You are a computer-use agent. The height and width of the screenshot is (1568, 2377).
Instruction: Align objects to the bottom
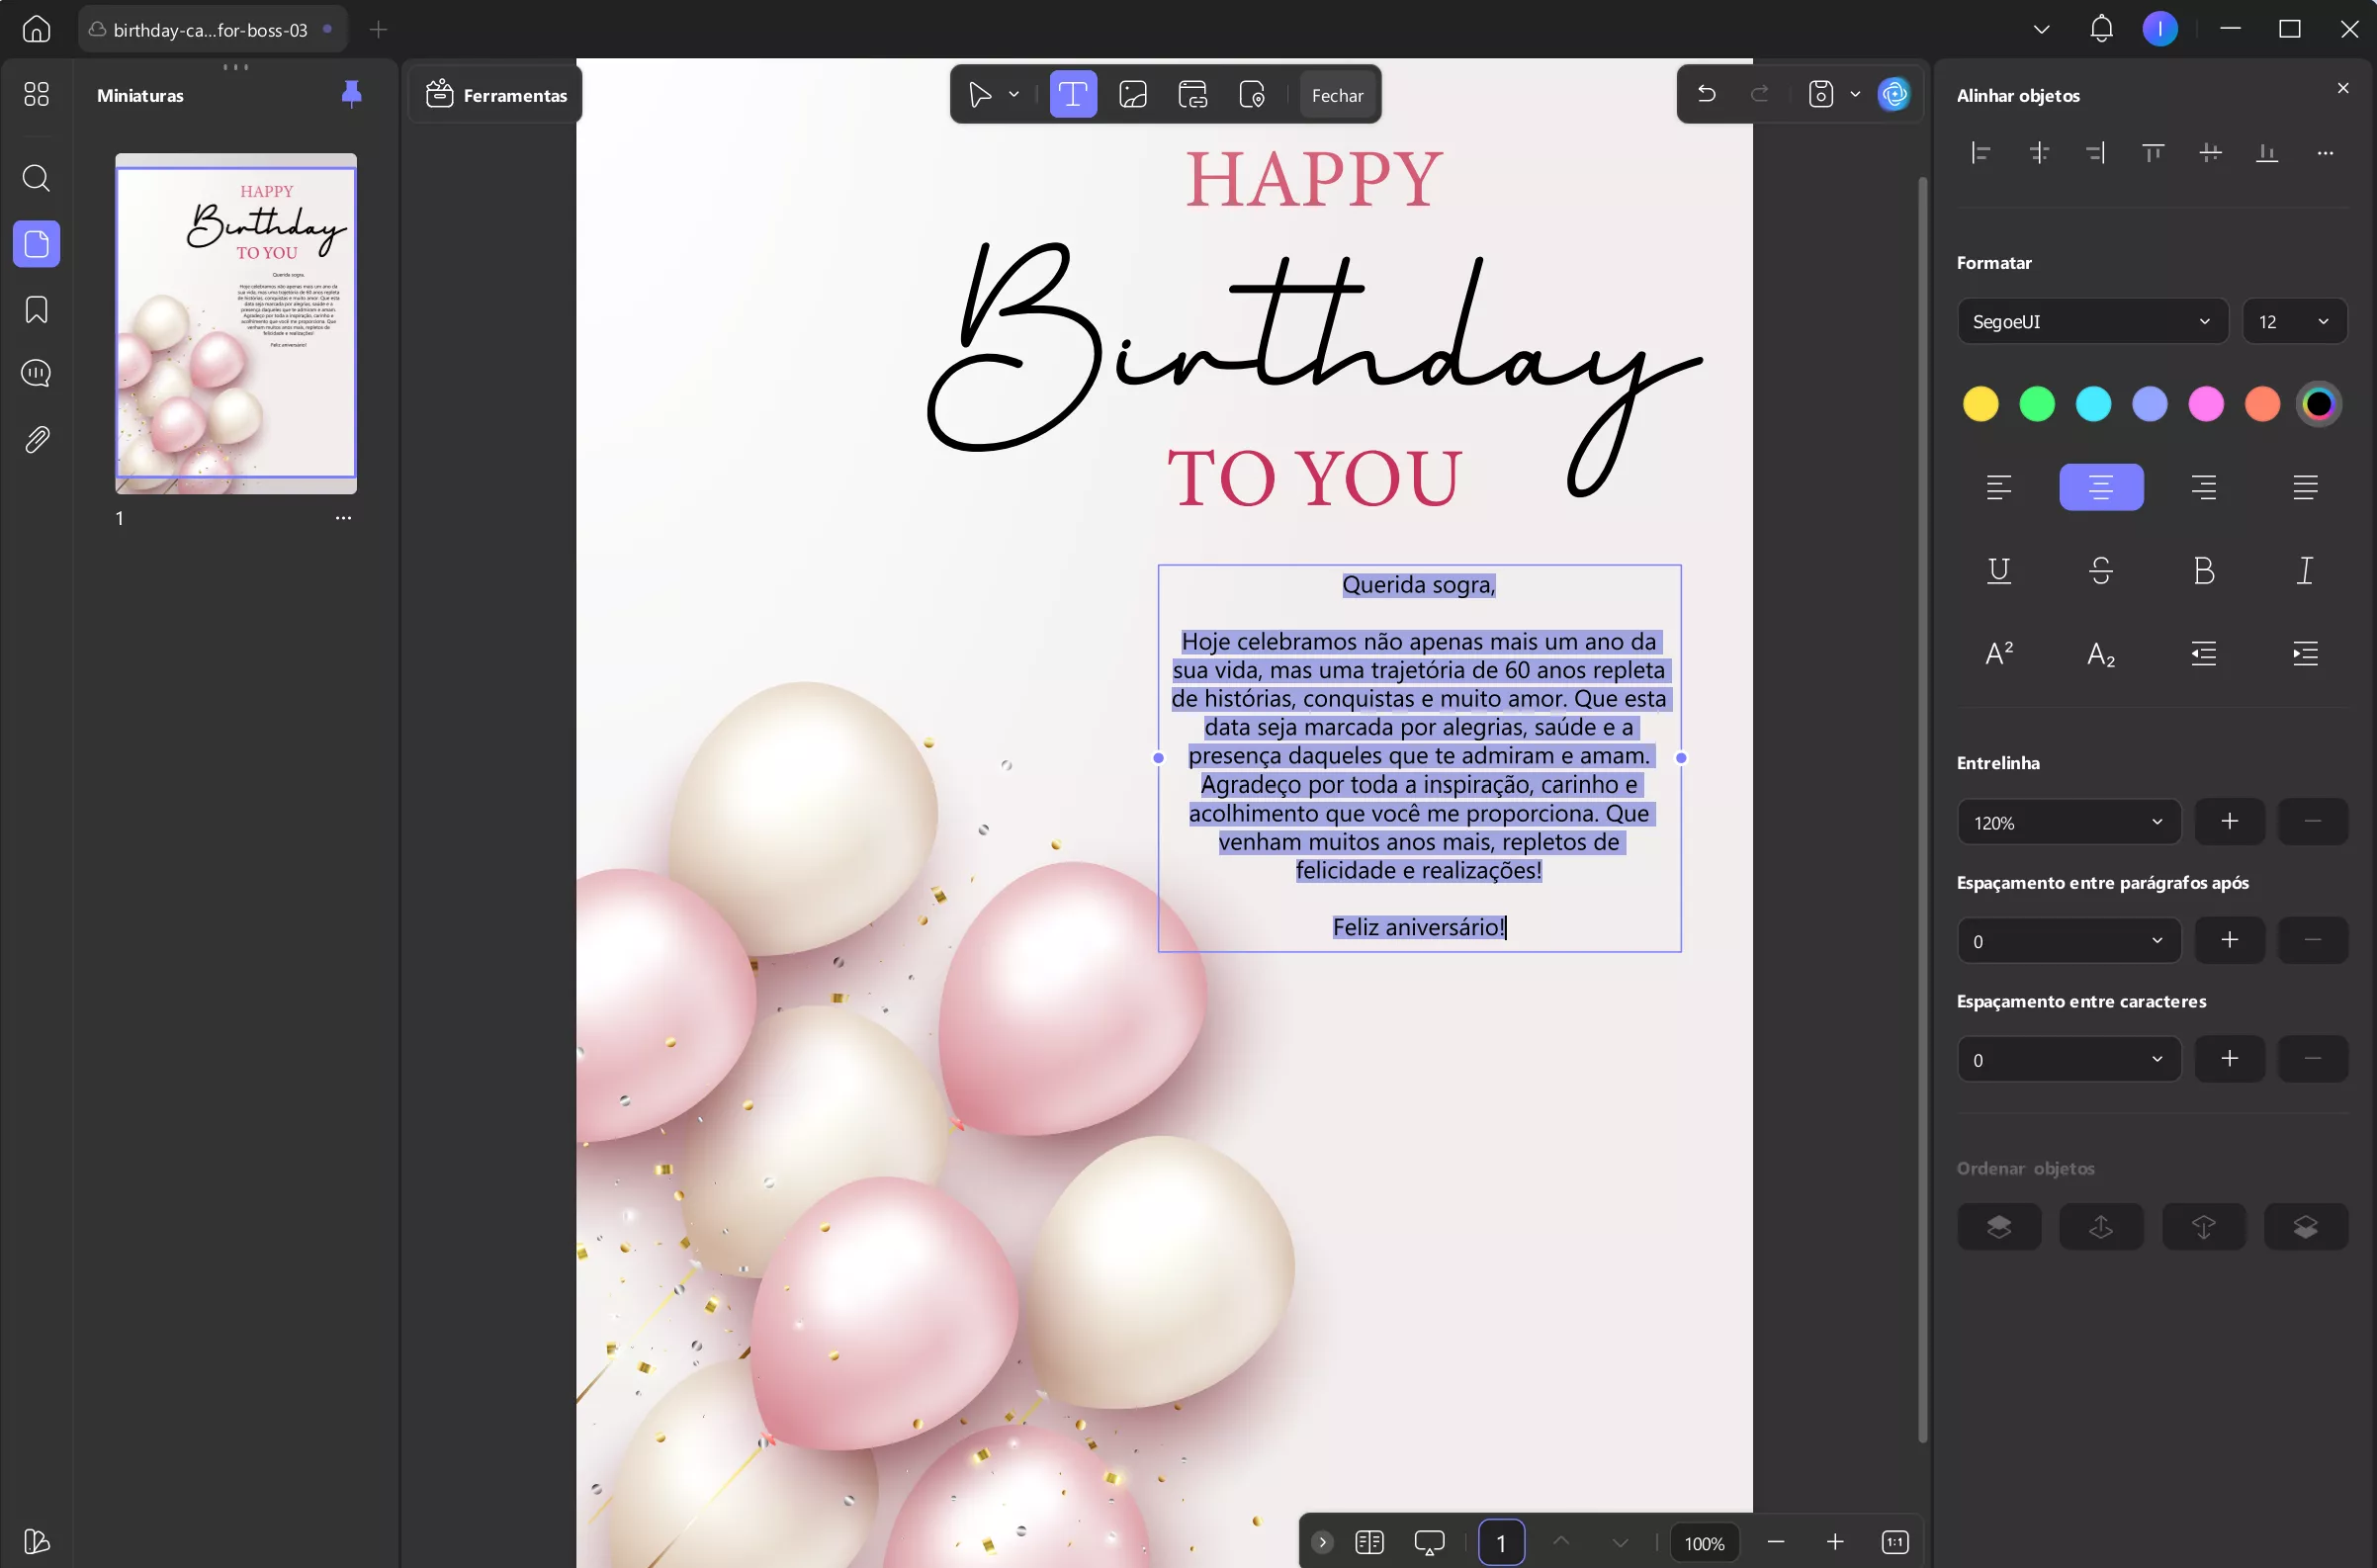click(2268, 153)
